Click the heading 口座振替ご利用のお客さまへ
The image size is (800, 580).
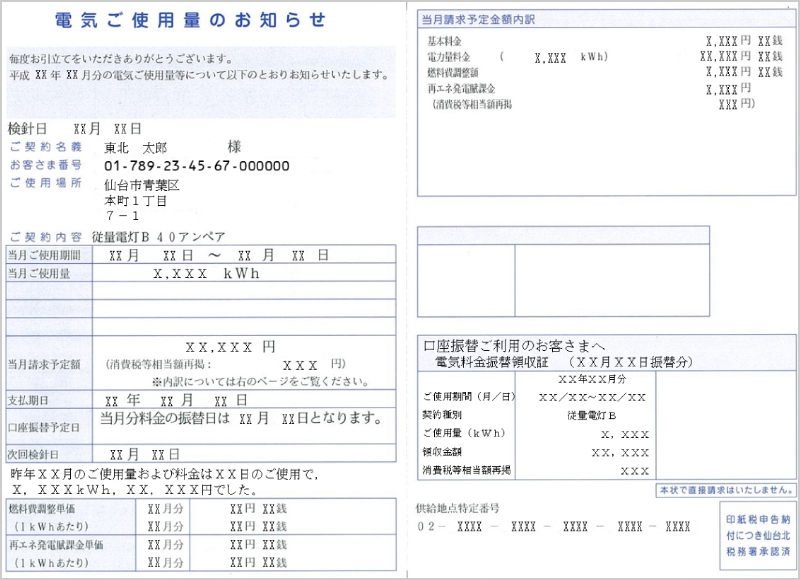click(x=514, y=346)
